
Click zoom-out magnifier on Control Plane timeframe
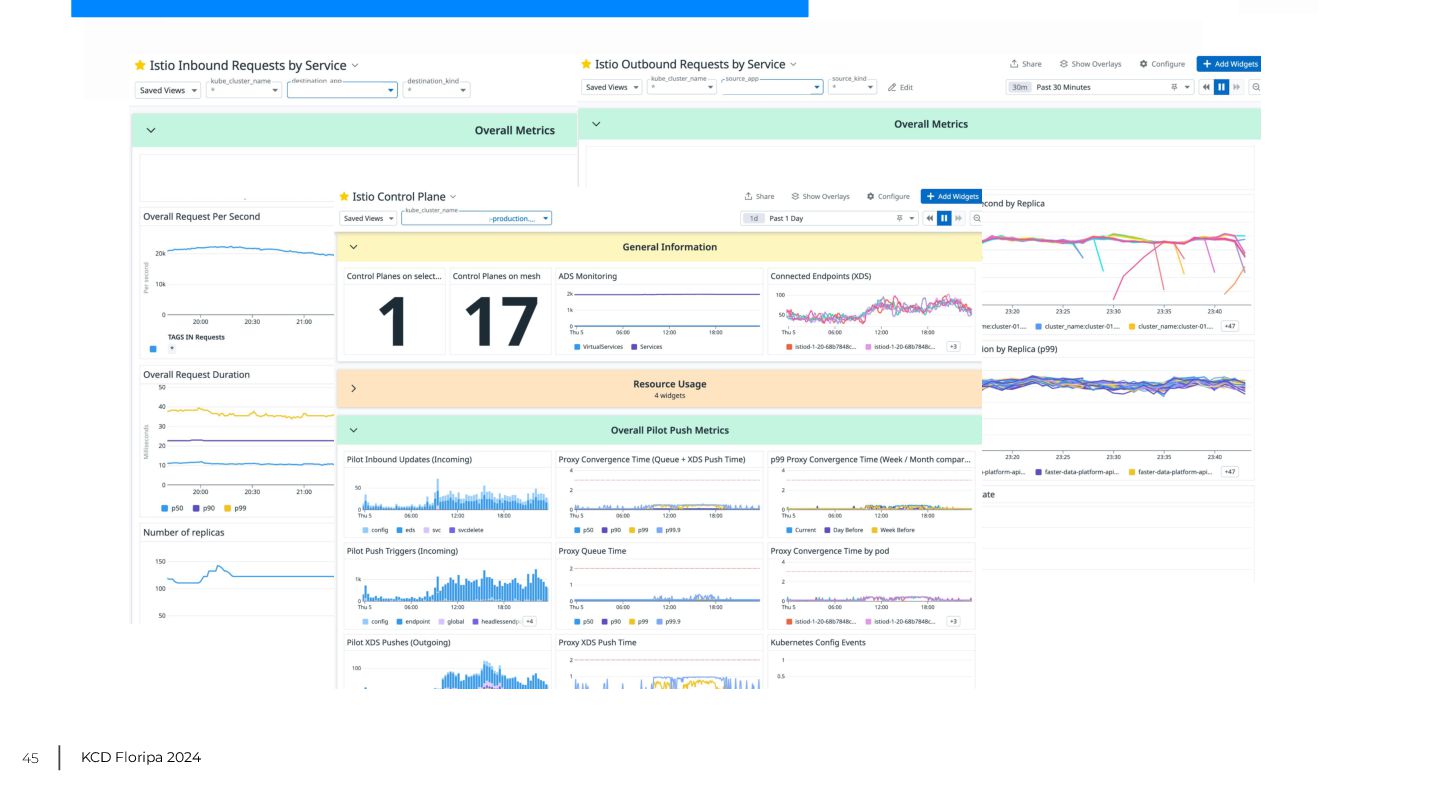tap(977, 218)
